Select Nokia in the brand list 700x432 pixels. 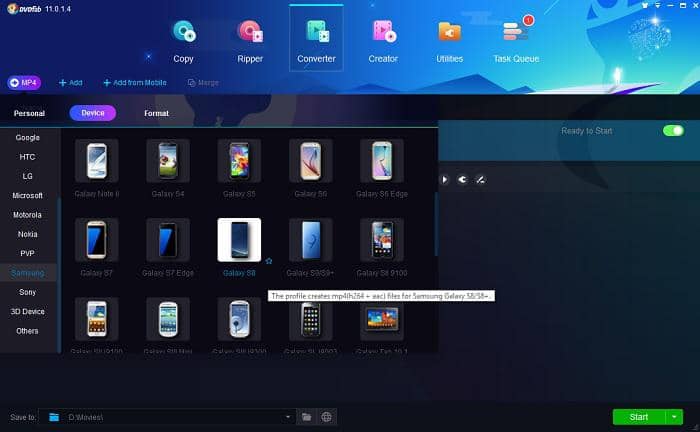click(28, 234)
